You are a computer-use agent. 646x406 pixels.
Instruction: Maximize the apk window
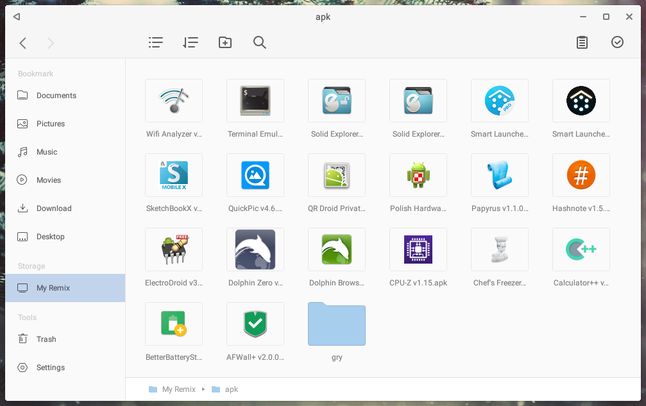tap(606, 16)
